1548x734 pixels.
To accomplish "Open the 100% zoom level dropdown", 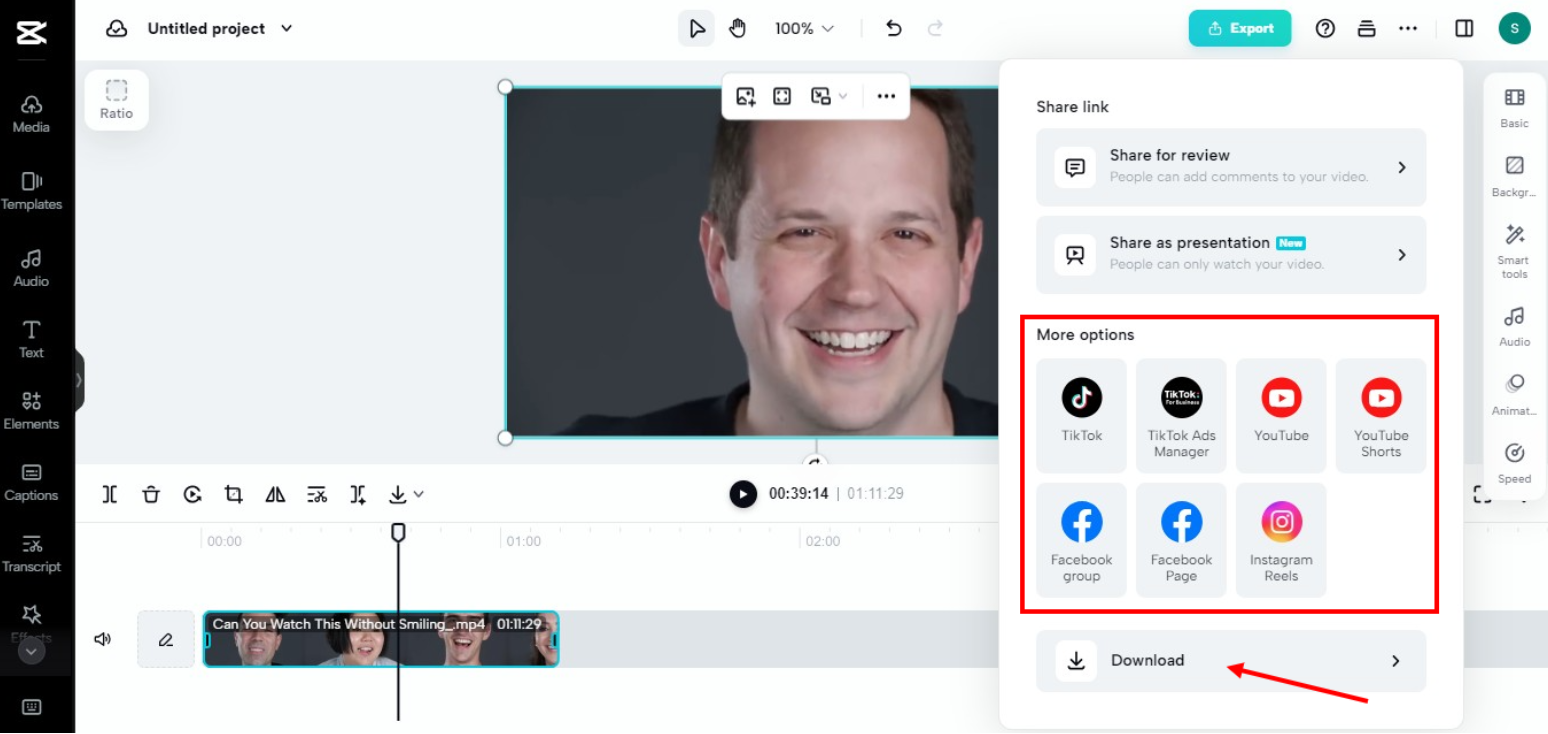I will [x=804, y=29].
